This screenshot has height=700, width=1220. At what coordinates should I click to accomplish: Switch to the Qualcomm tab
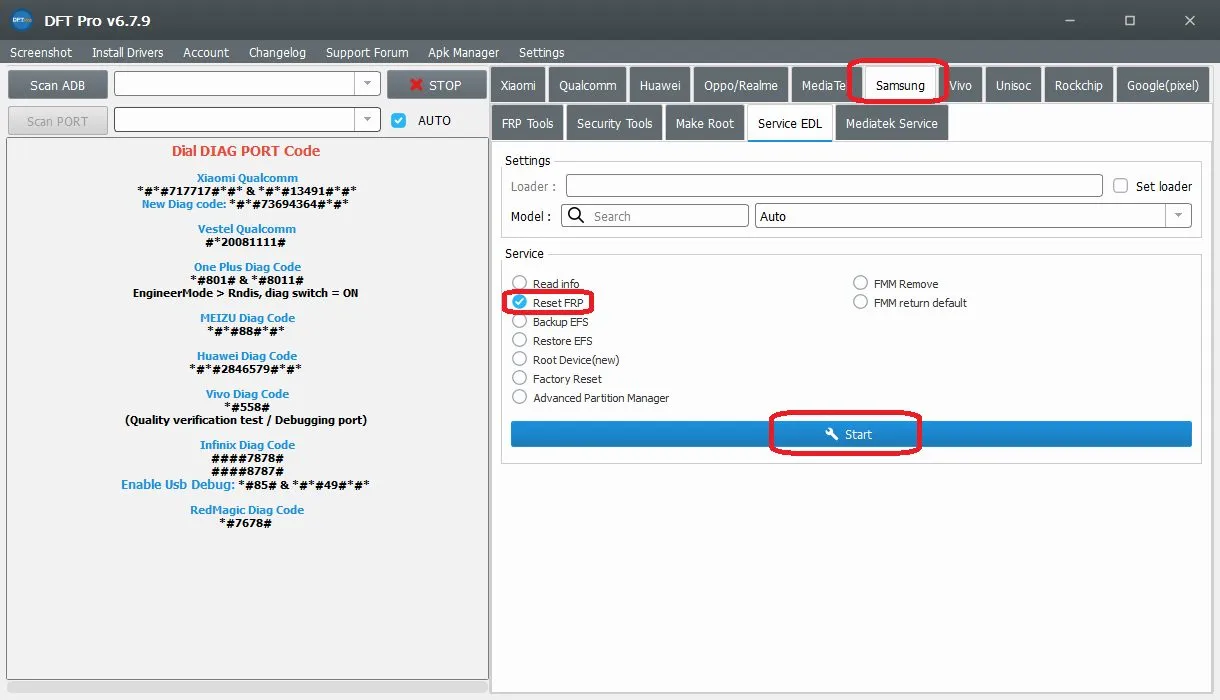click(588, 85)
